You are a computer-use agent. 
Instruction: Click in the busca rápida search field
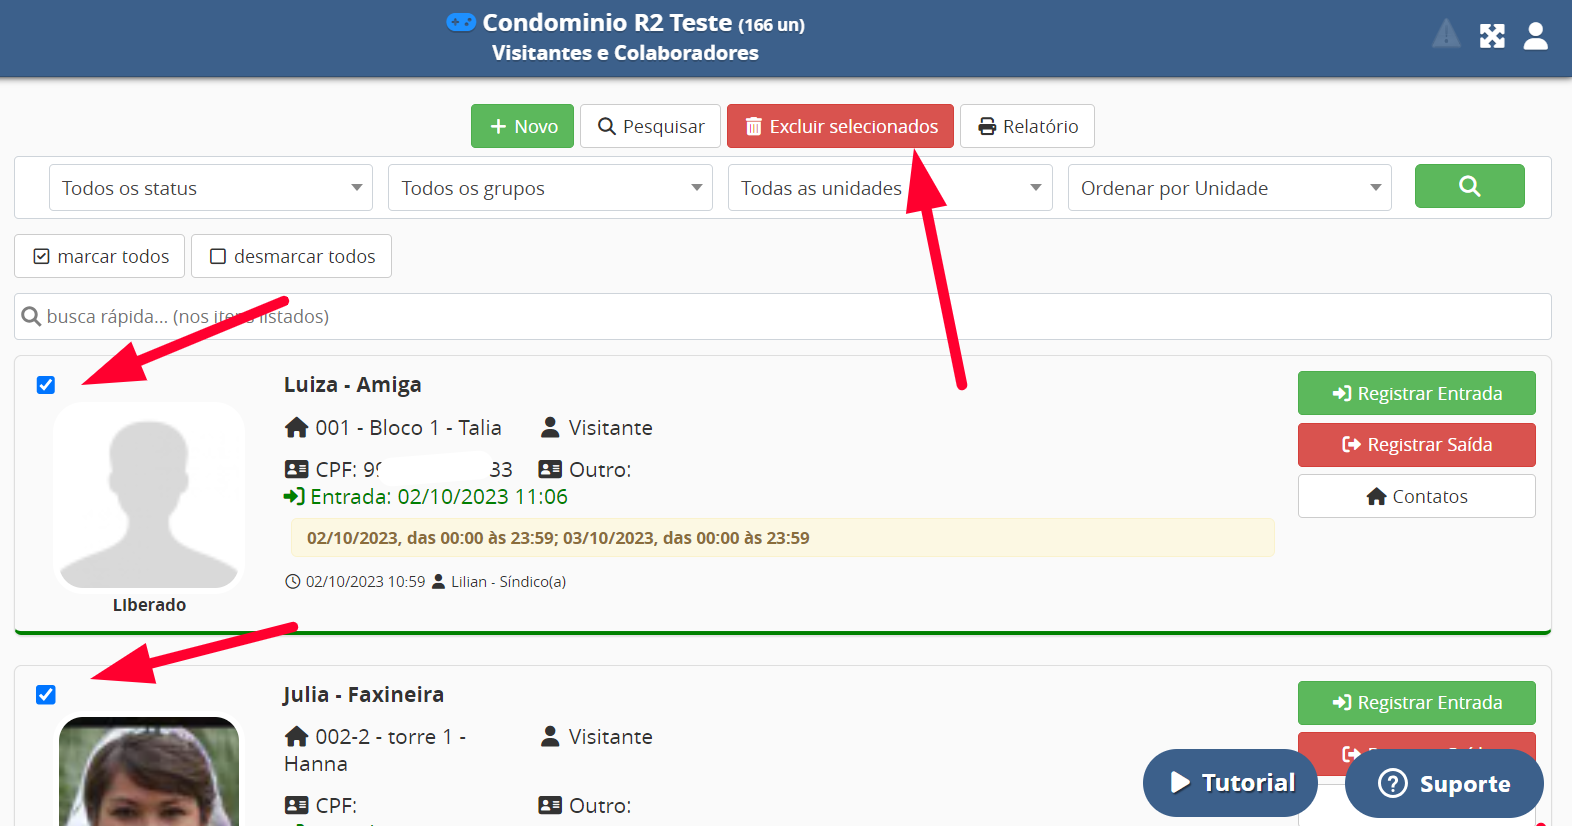point(782,317)
